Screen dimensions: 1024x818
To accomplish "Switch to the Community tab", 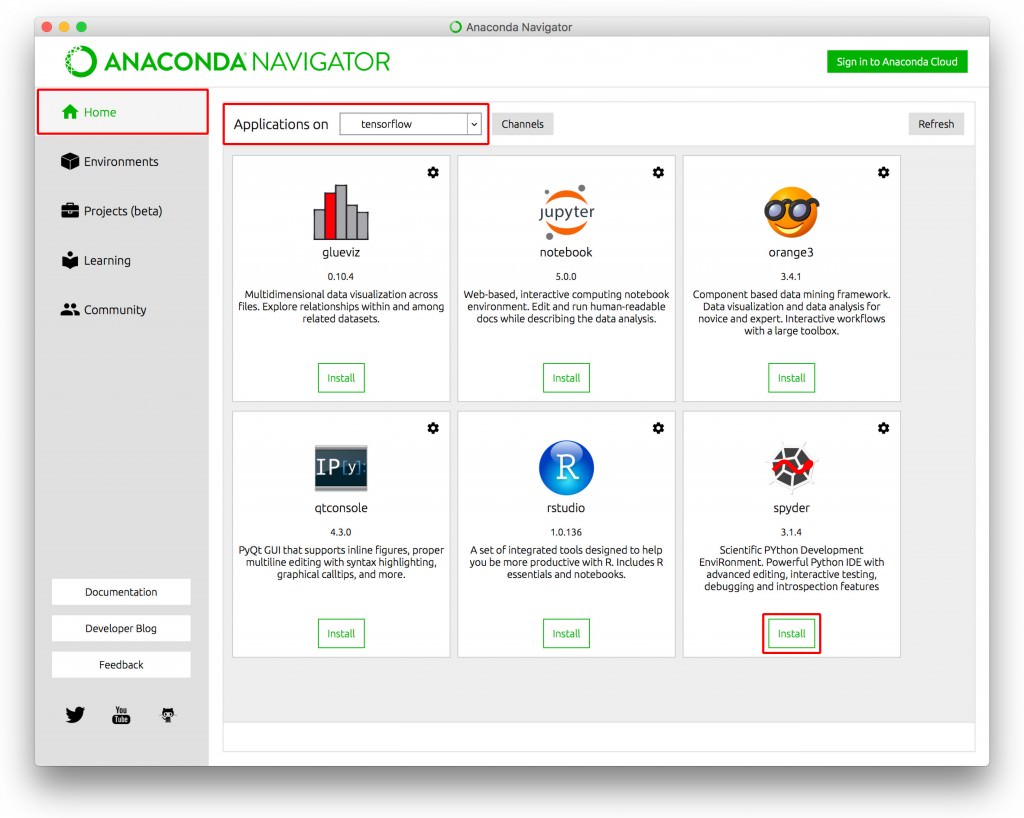I will point(123,309).
